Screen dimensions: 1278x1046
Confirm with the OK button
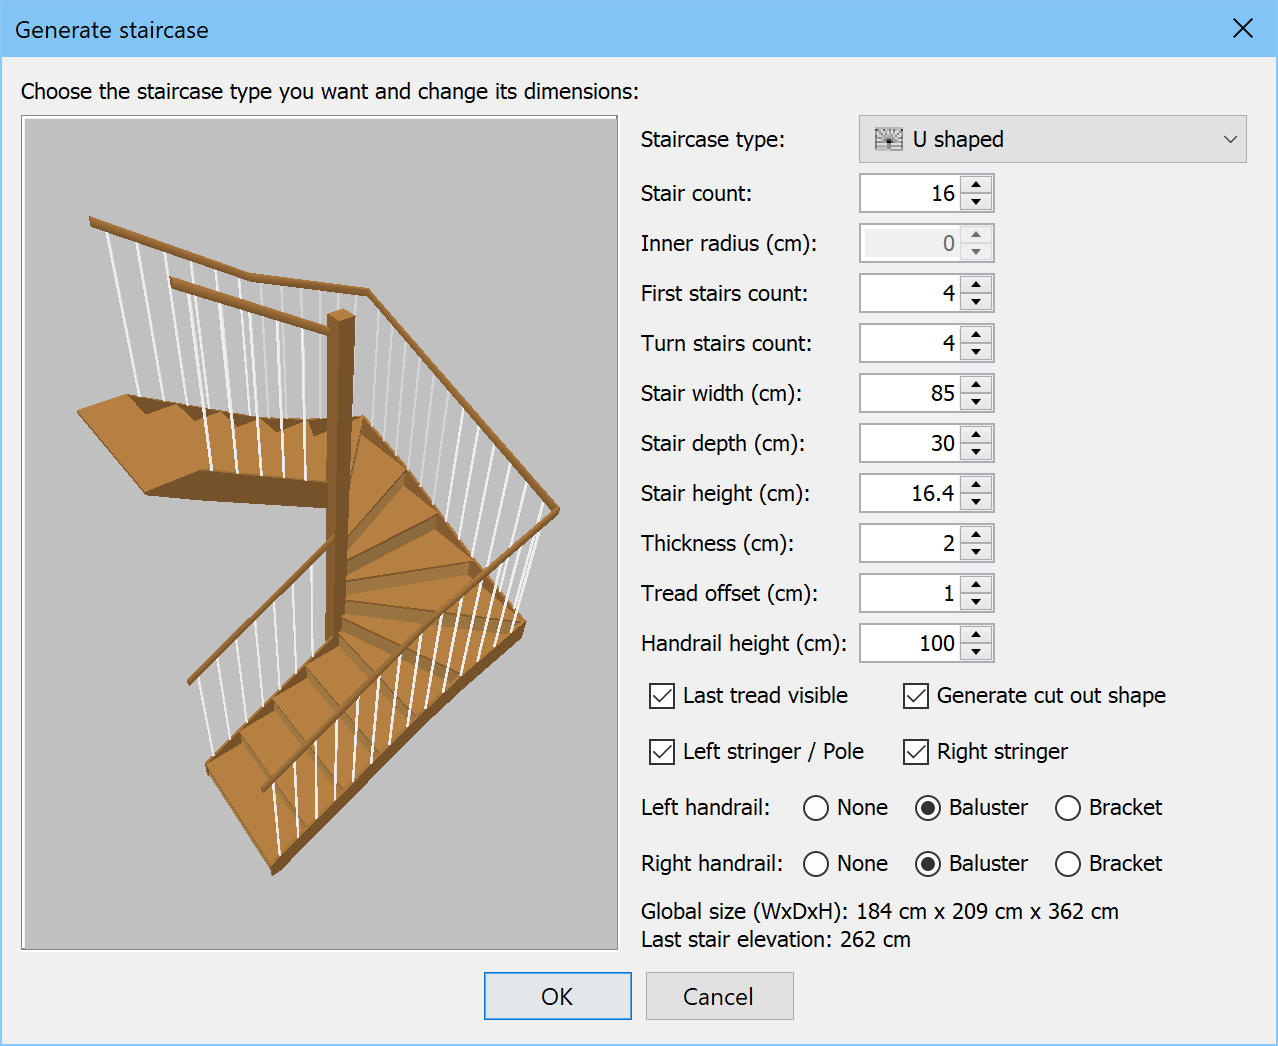(558, 996)
